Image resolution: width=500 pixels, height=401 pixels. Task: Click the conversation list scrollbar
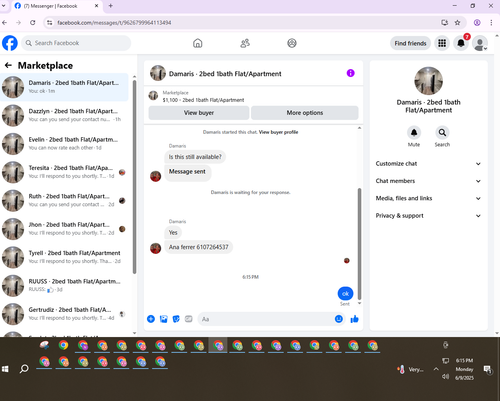coord(134,177)
